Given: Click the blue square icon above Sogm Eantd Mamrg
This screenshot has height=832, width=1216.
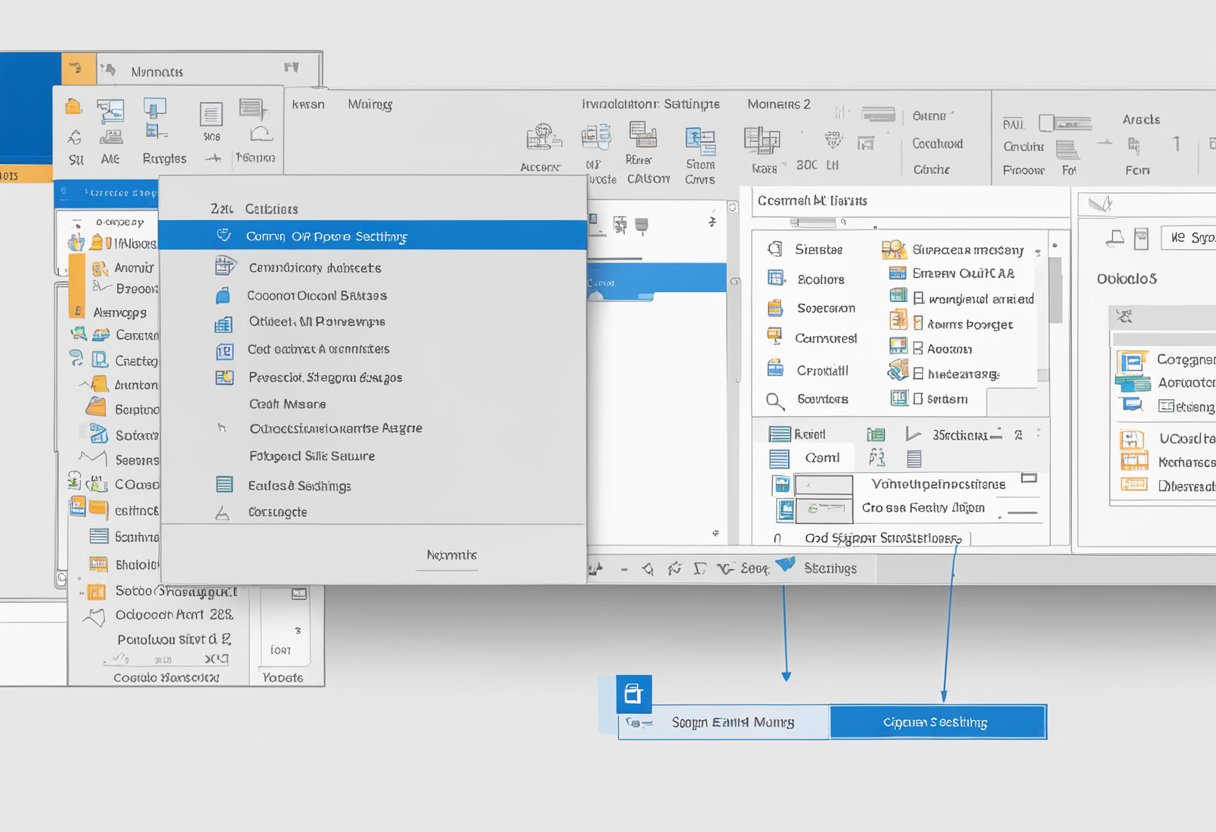Looking at the screenshot, I should click(634, 693).
